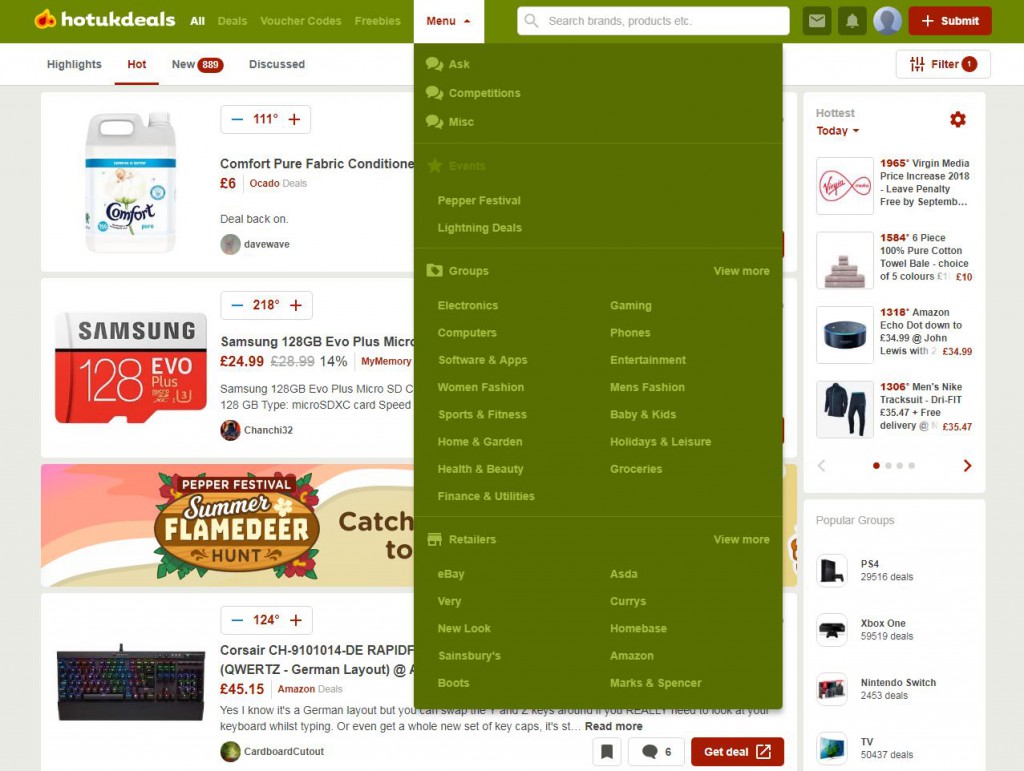The image size is (1024, 771).
Task: Open the Hottest widget settings gear
Action: click(x=957, y=119)
